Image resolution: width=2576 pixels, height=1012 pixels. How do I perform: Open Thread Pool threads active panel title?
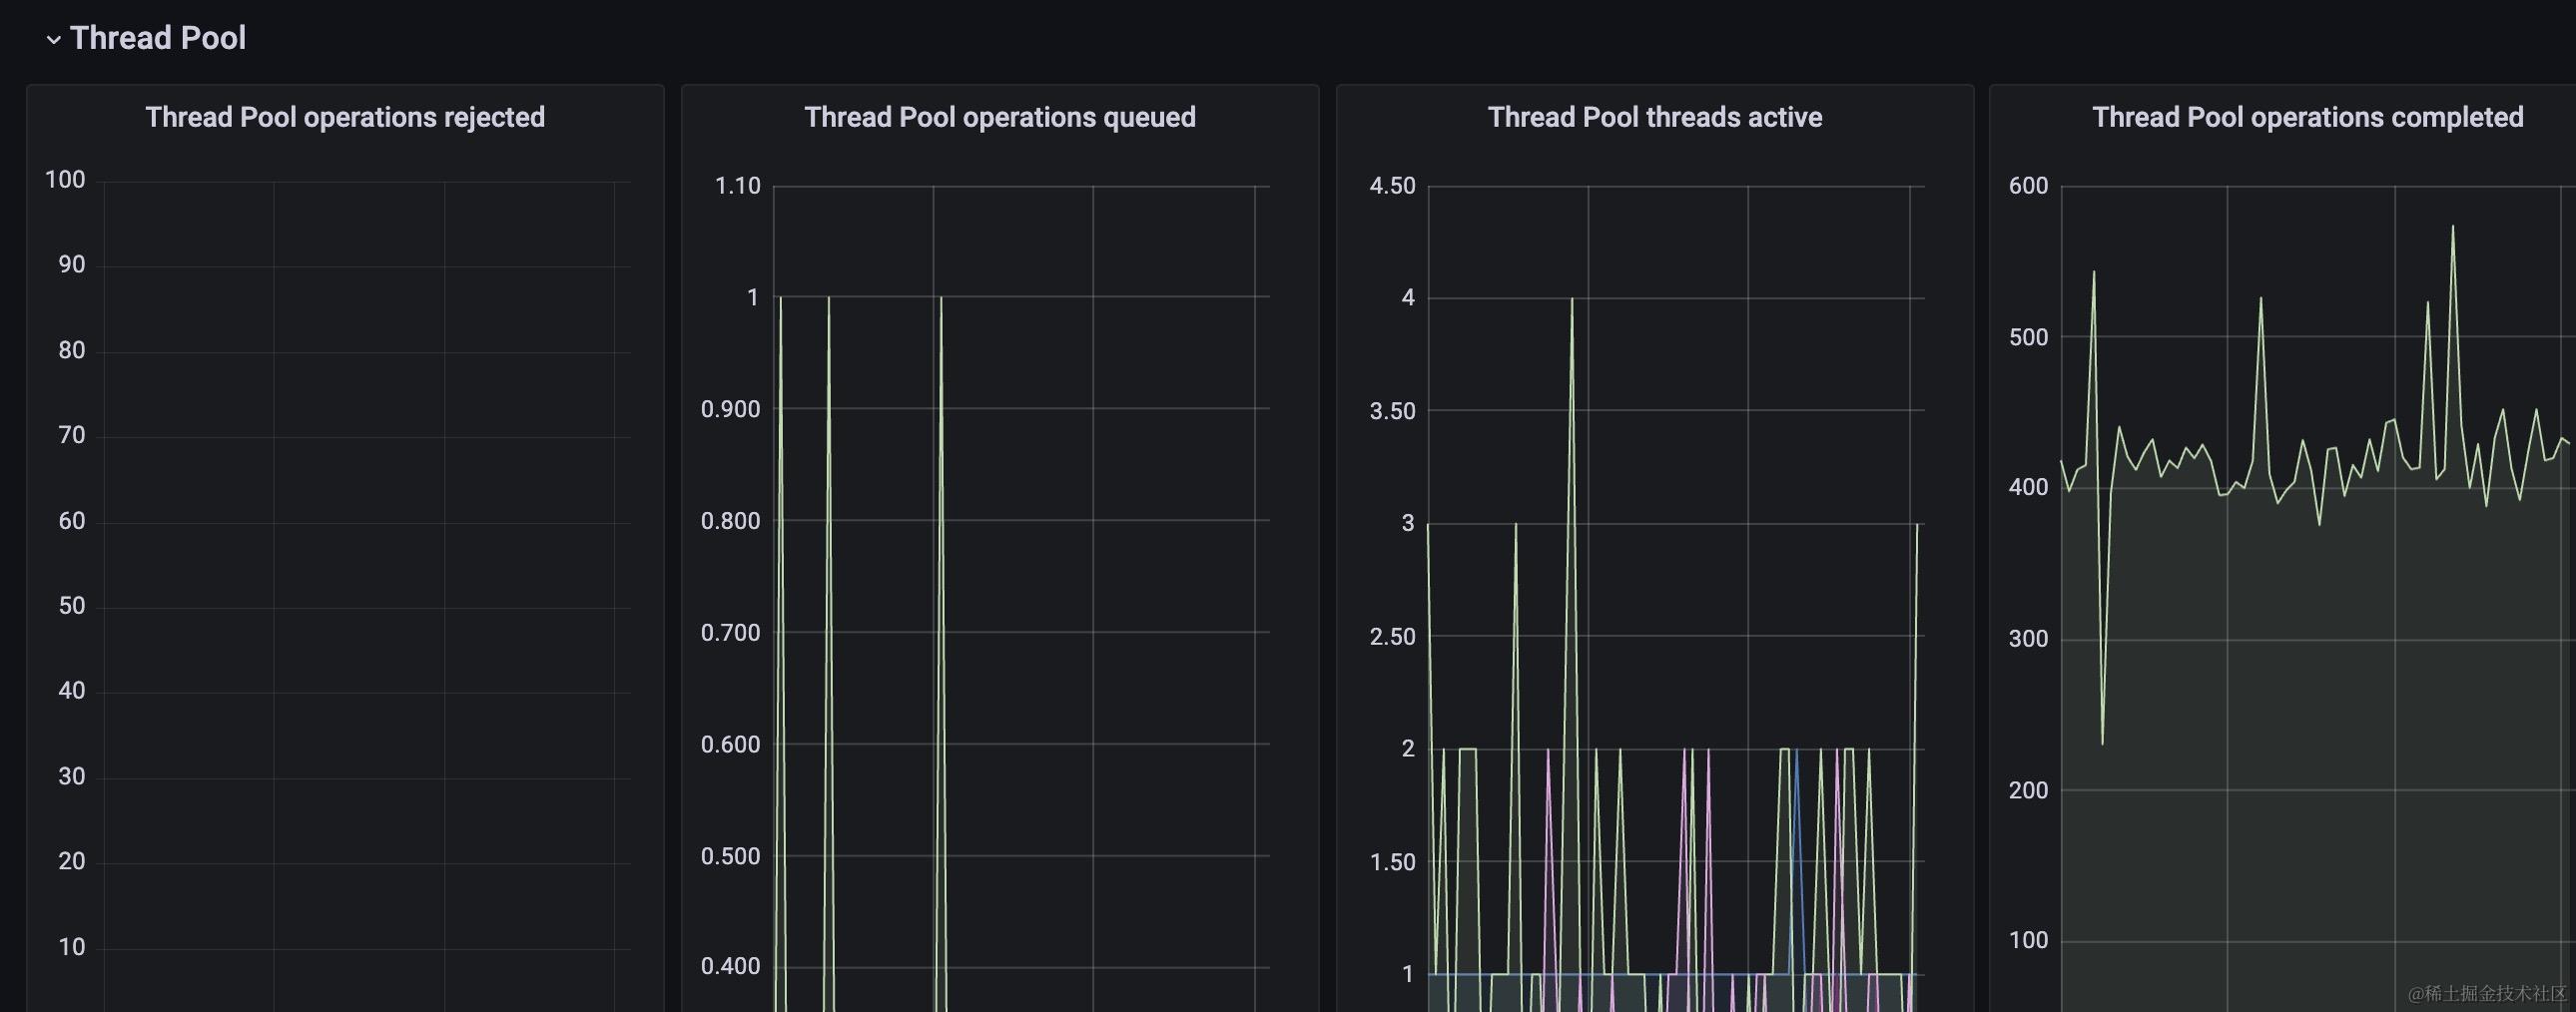point(1655,117)
